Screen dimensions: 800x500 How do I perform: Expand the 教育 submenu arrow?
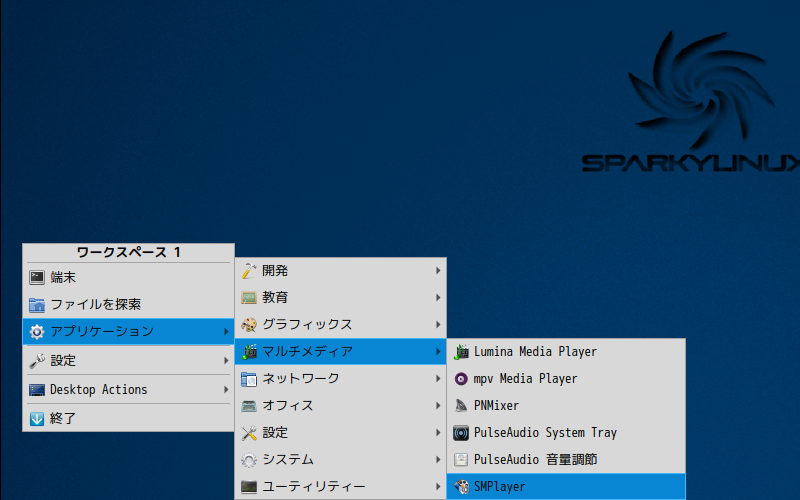(438, 298)
